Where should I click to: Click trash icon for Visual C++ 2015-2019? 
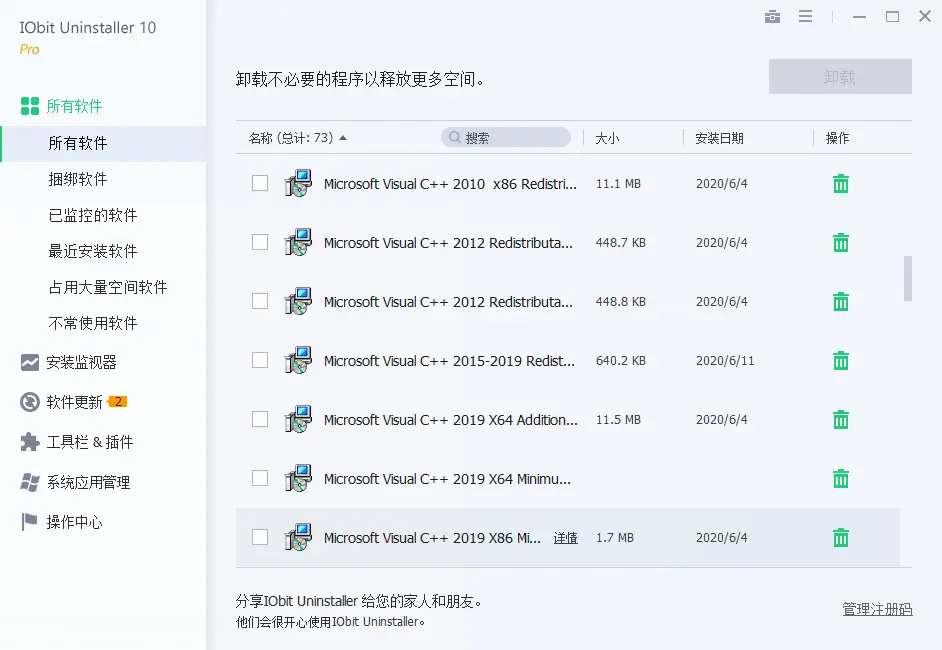click(x=841, y=361)
